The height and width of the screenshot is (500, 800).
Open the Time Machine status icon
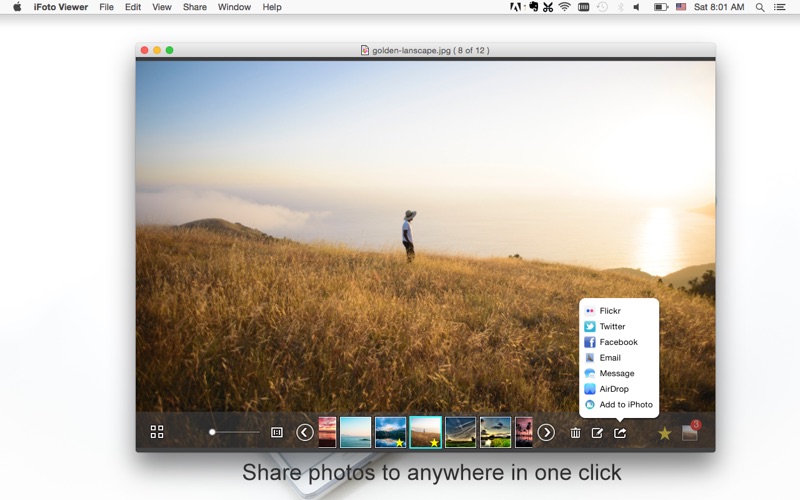(603, 7)
